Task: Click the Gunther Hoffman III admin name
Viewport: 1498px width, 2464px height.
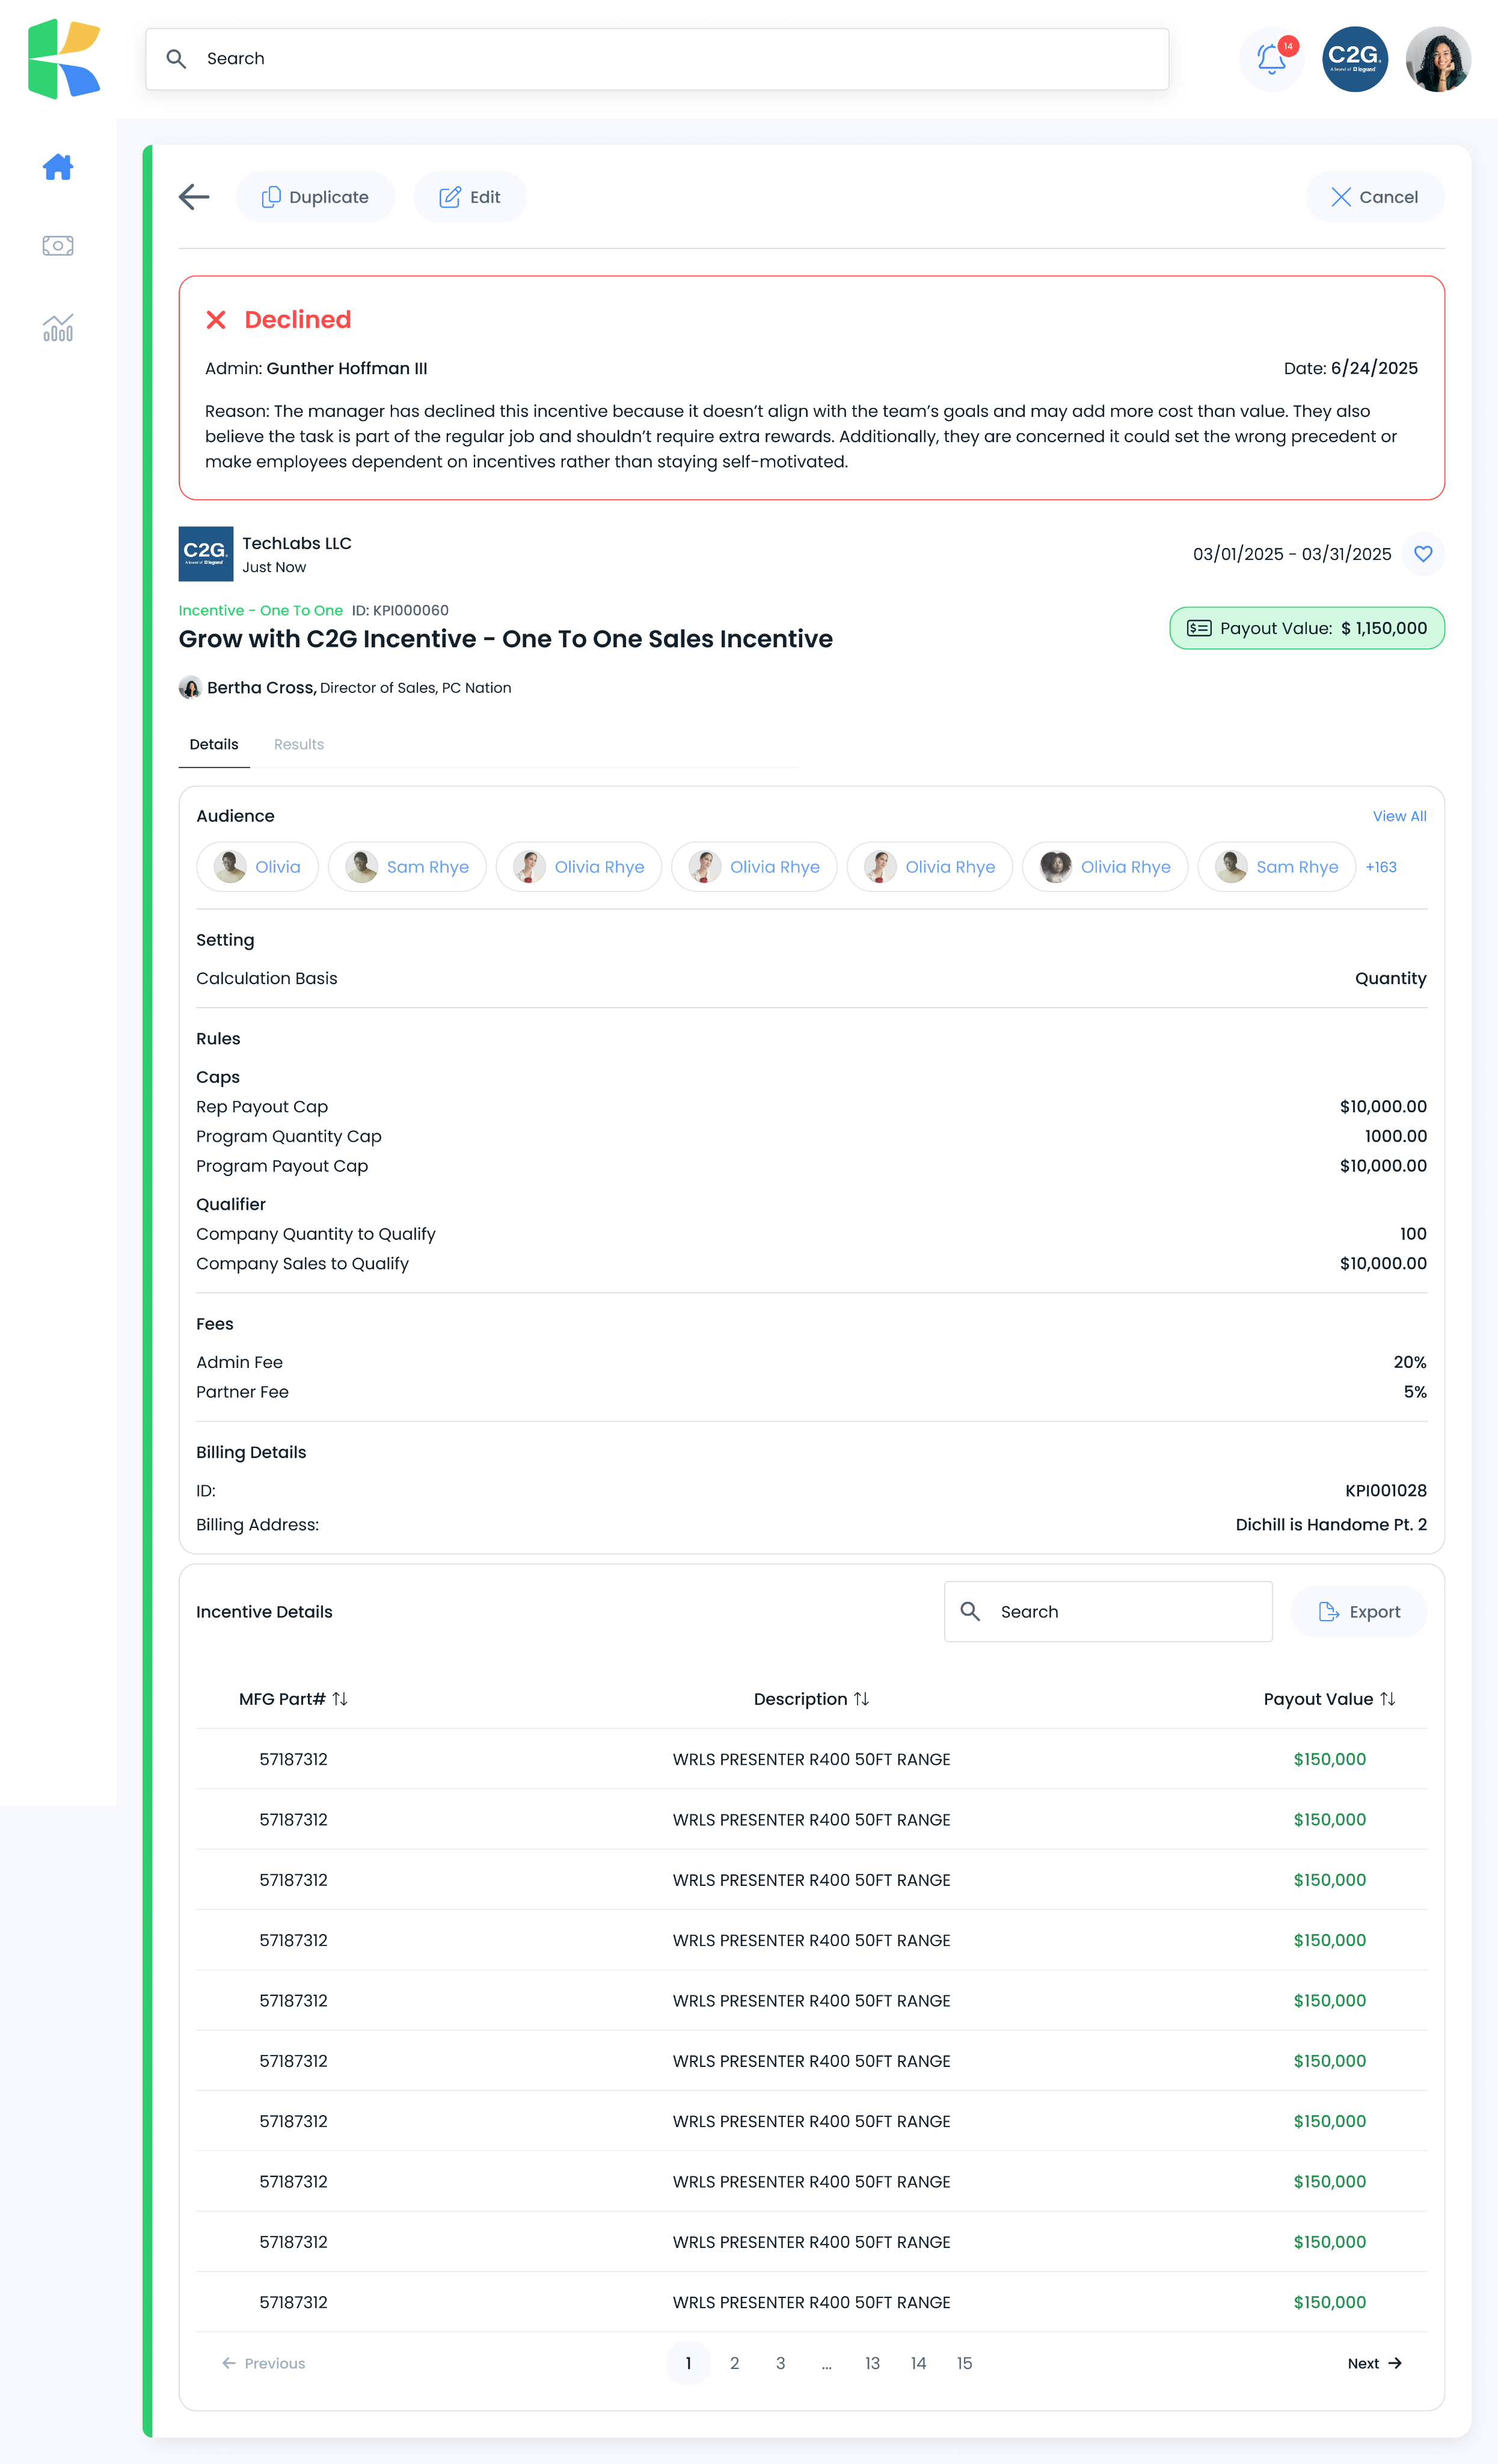Action: point(347,368)
